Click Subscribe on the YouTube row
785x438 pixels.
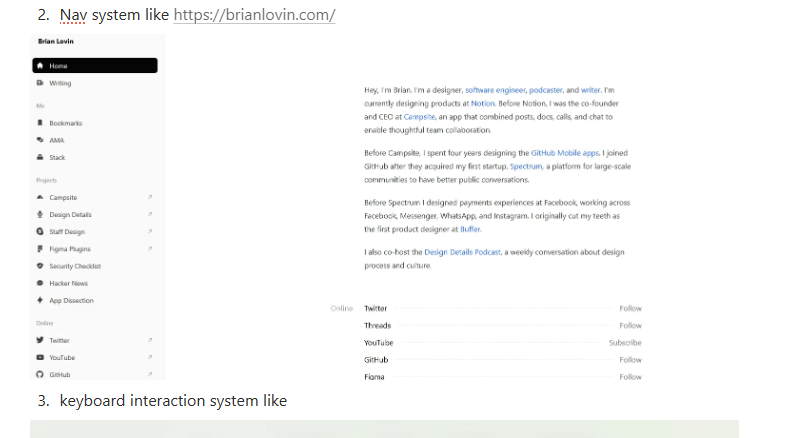(x=625, y=343)
